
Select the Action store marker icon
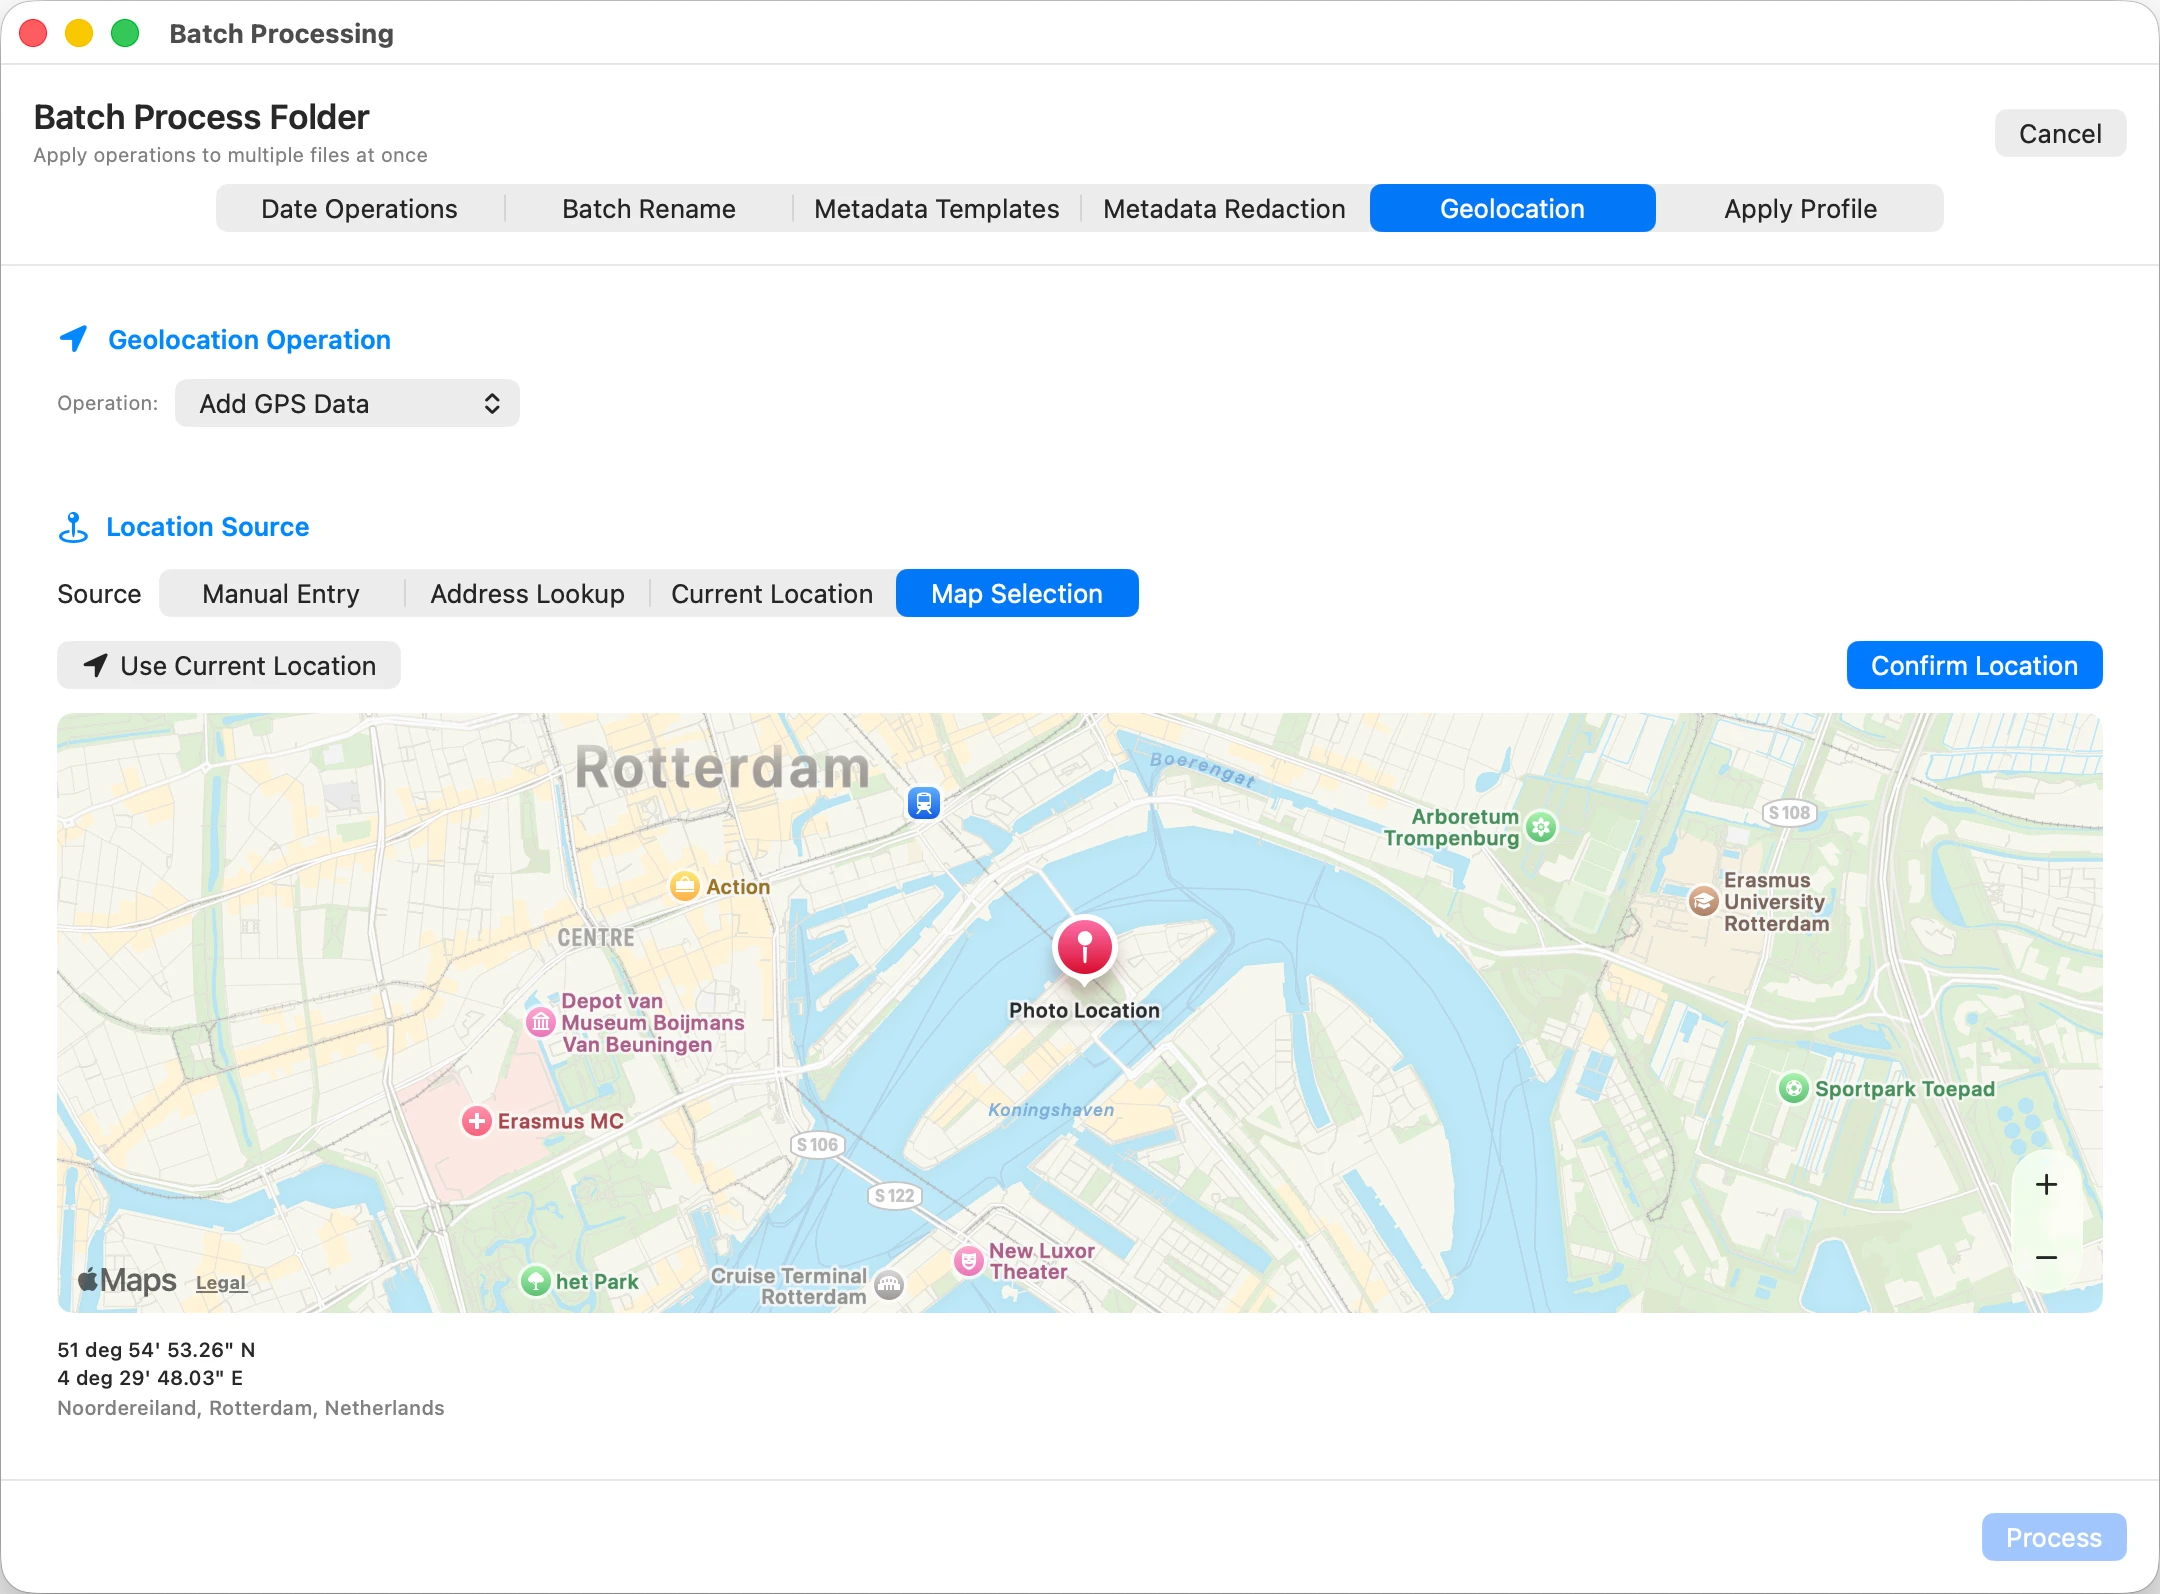click(684, 886)
